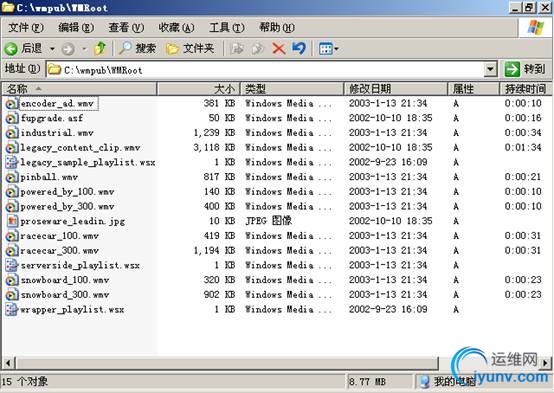554x393 pixels.
Task: Select the snowboard_300.wmv file icon
Action: (x=11, y=295)
